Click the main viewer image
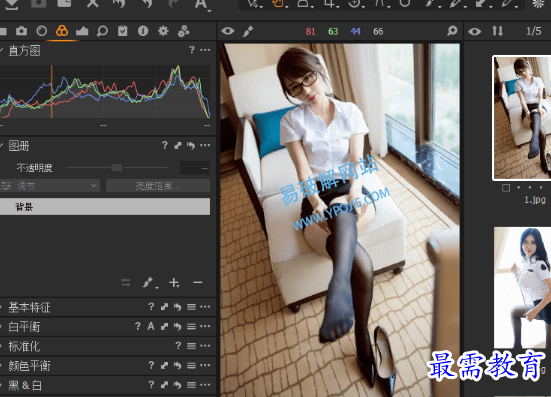 pos(340,220)
